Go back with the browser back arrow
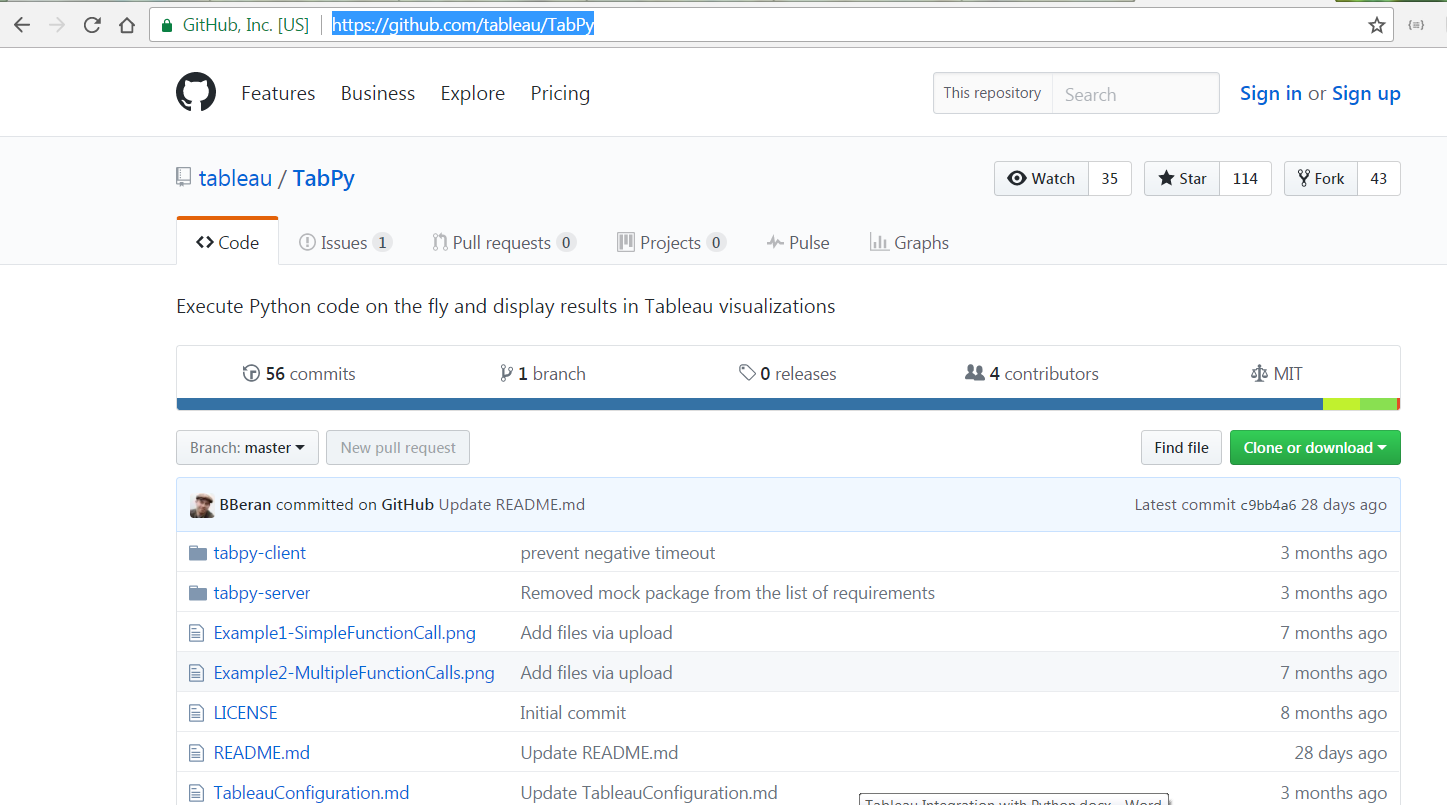This screenshot has height=805, width=1447. (22, 25)
